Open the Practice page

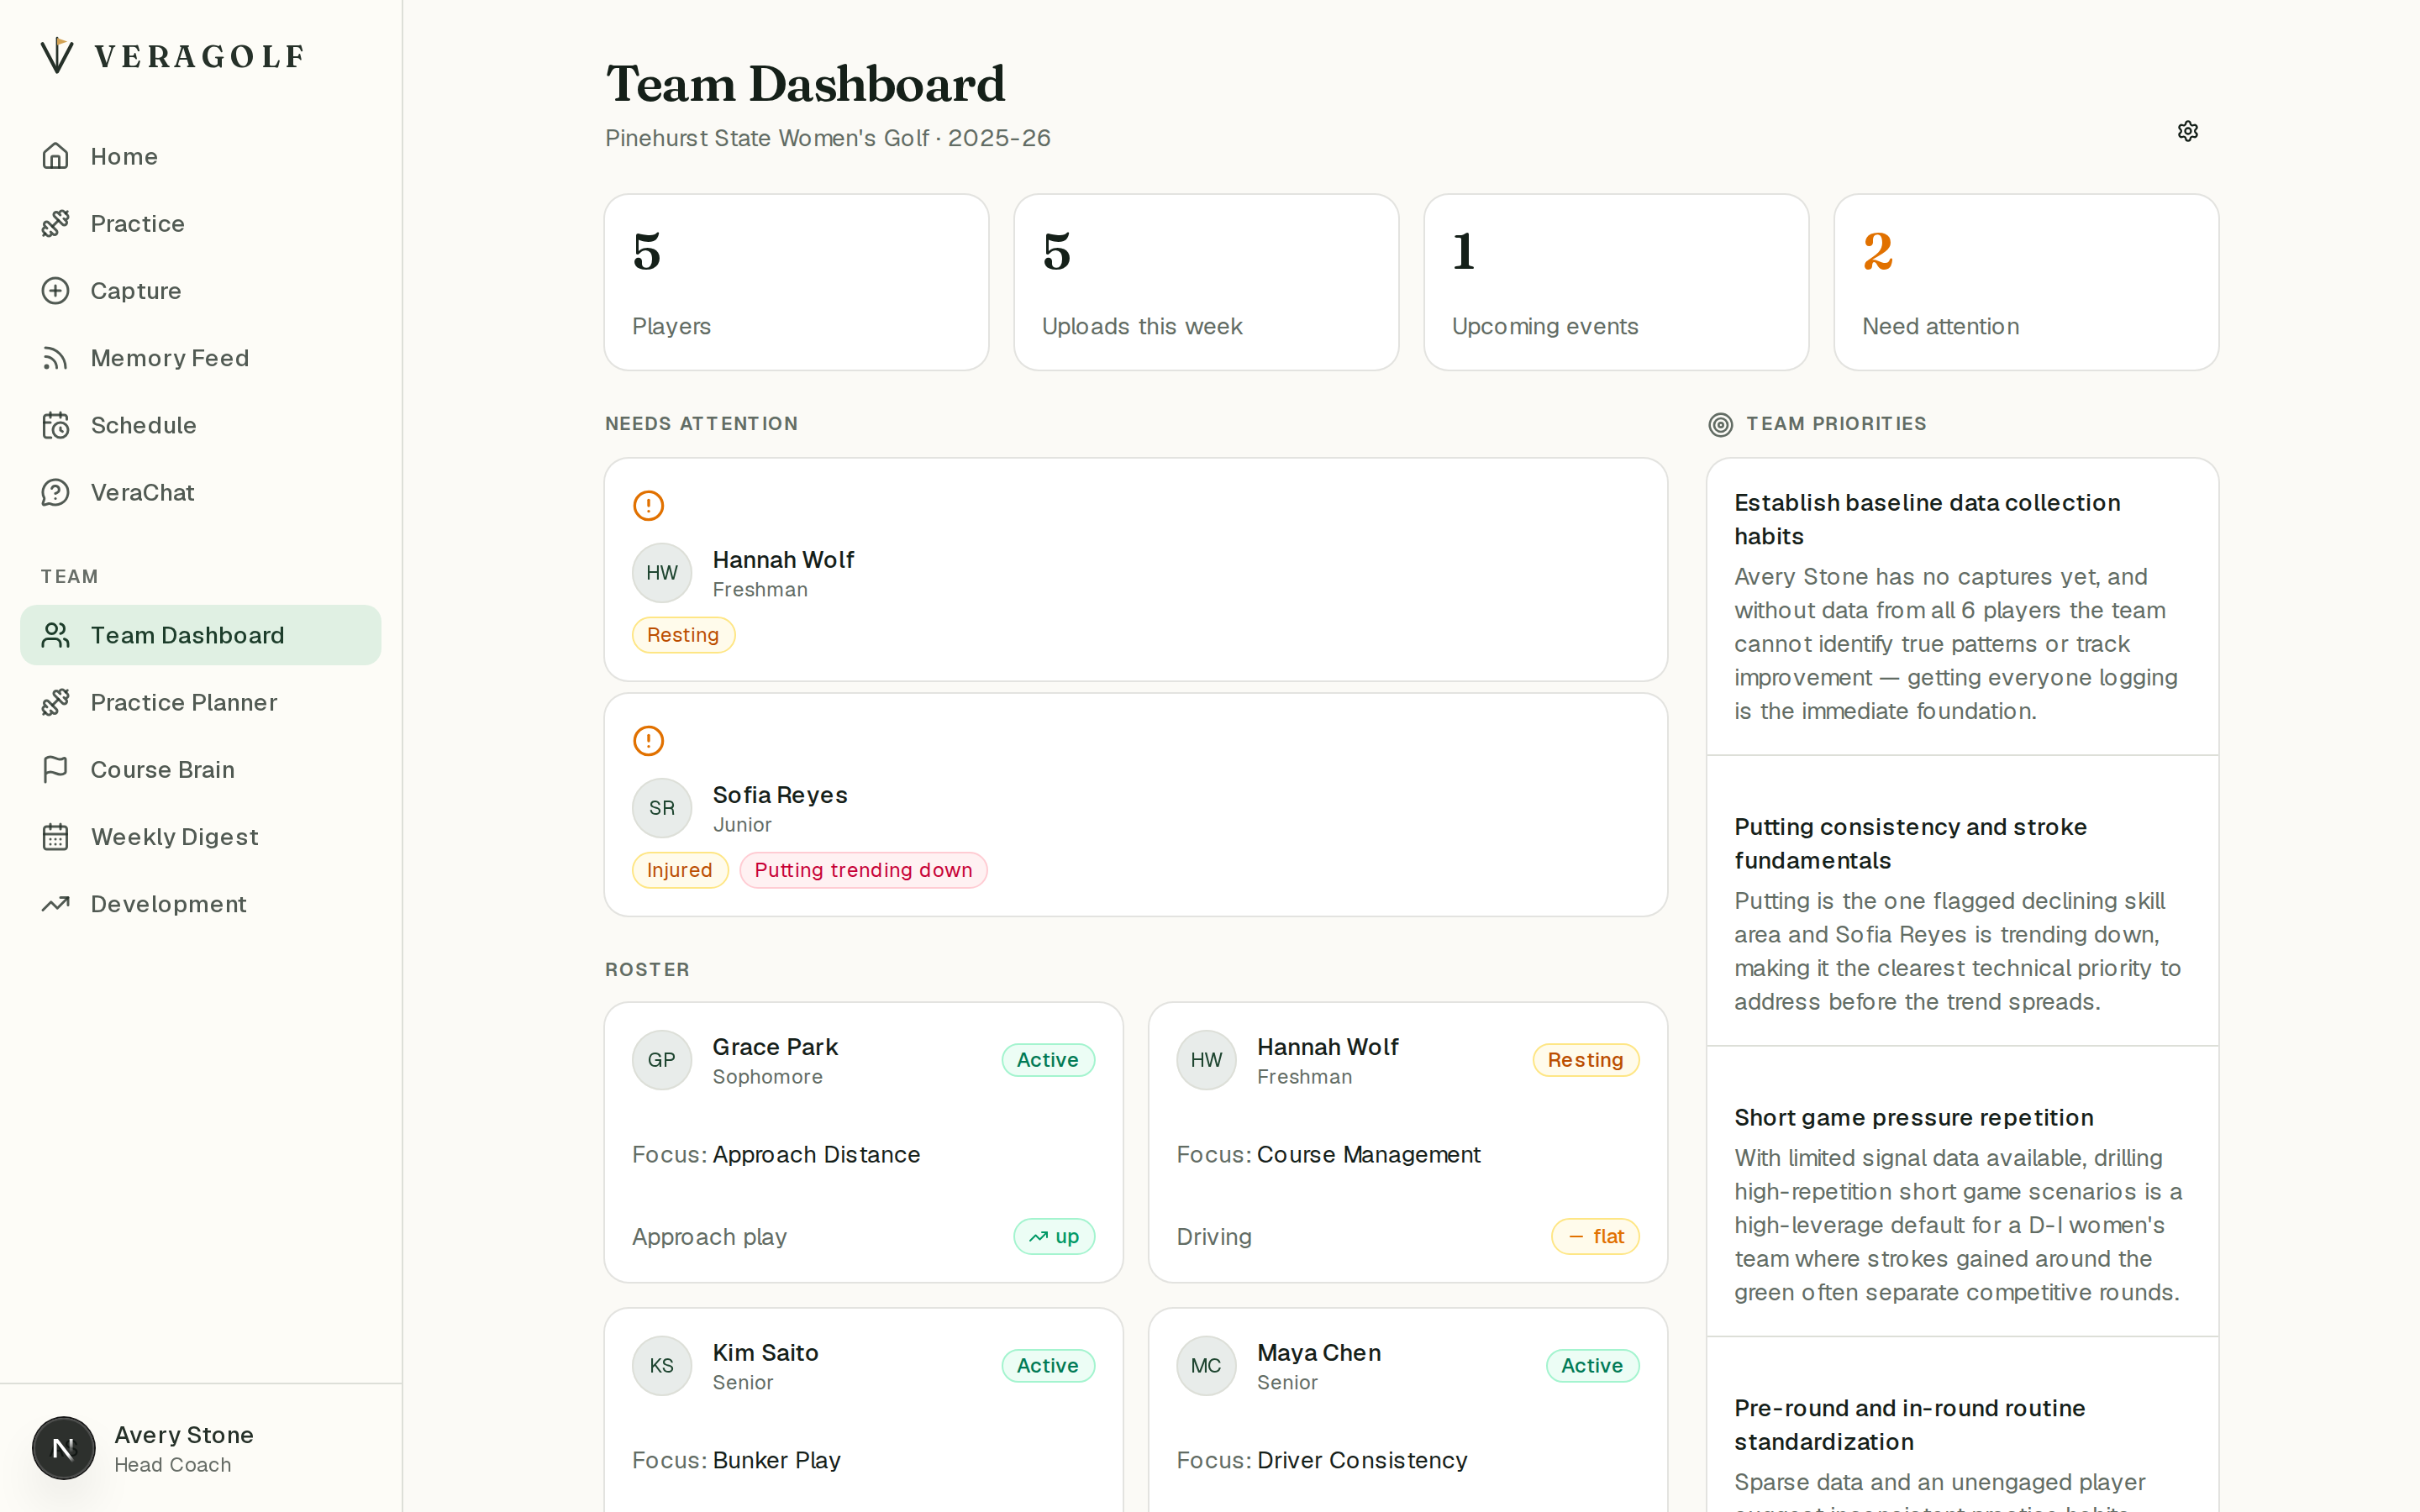[201, 223]
